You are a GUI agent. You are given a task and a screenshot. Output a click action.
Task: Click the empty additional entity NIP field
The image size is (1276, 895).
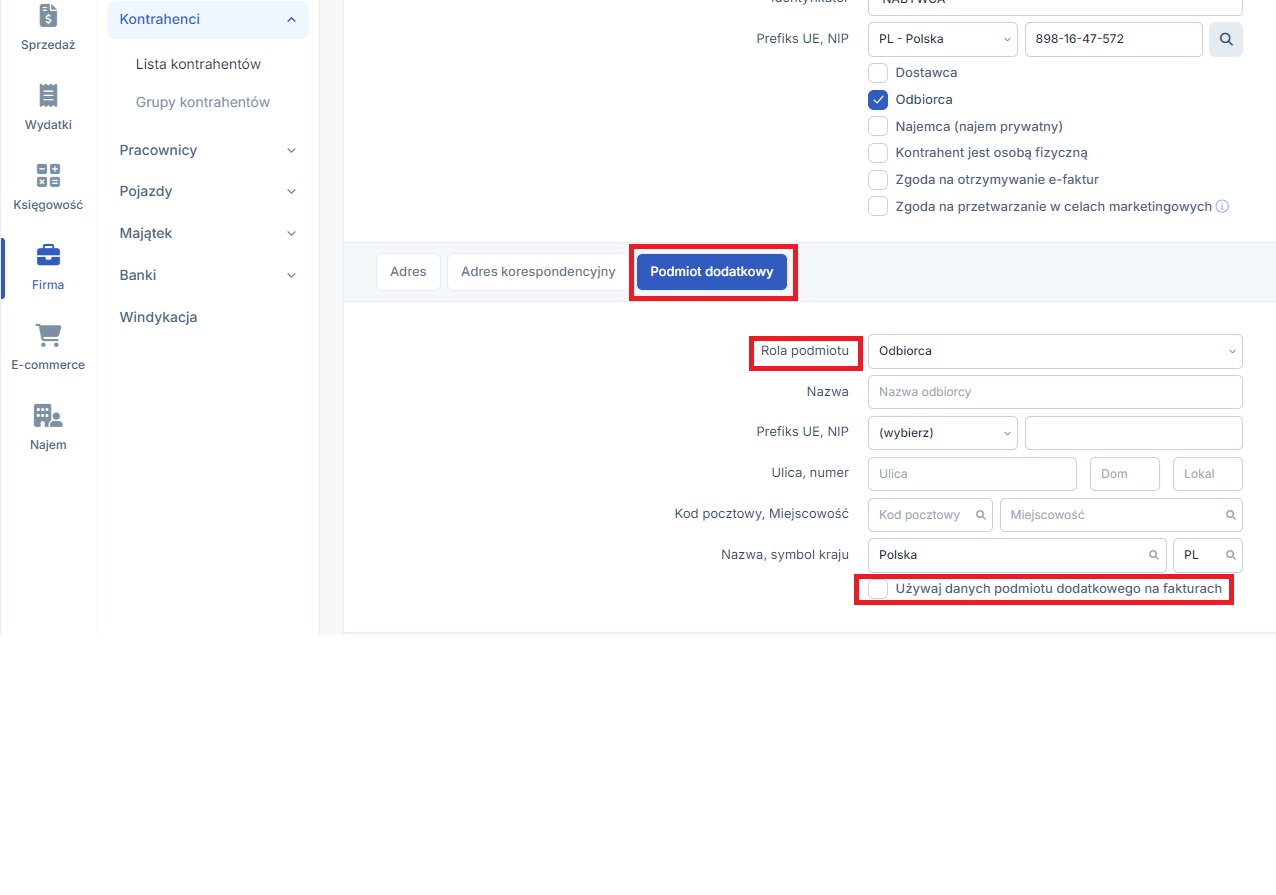point(1134,433)
